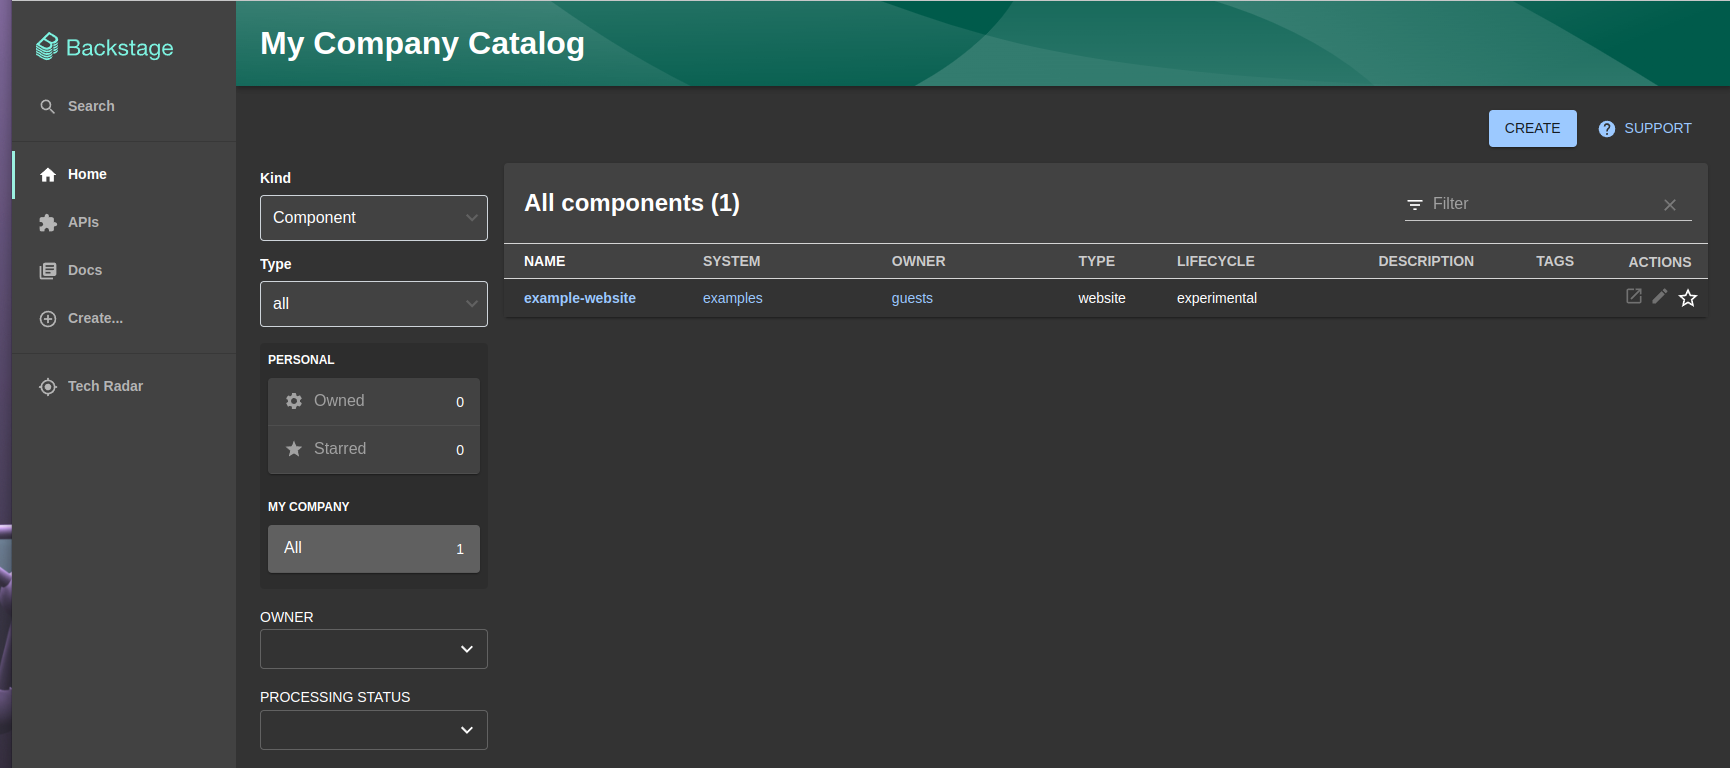This screenshot has width=1730, height=768.
Task: Open the view icon for example-website
Action: click(x=1633, y=297)
